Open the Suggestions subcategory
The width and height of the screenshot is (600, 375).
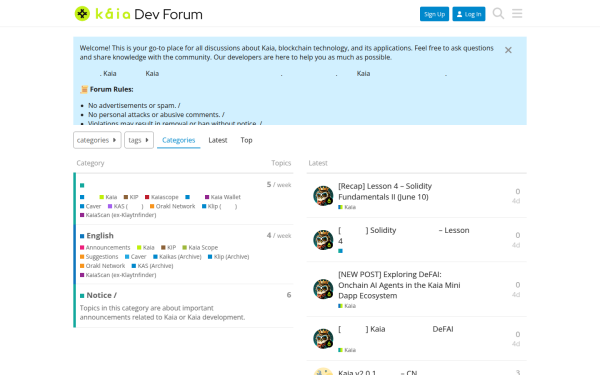pos(99,257)
